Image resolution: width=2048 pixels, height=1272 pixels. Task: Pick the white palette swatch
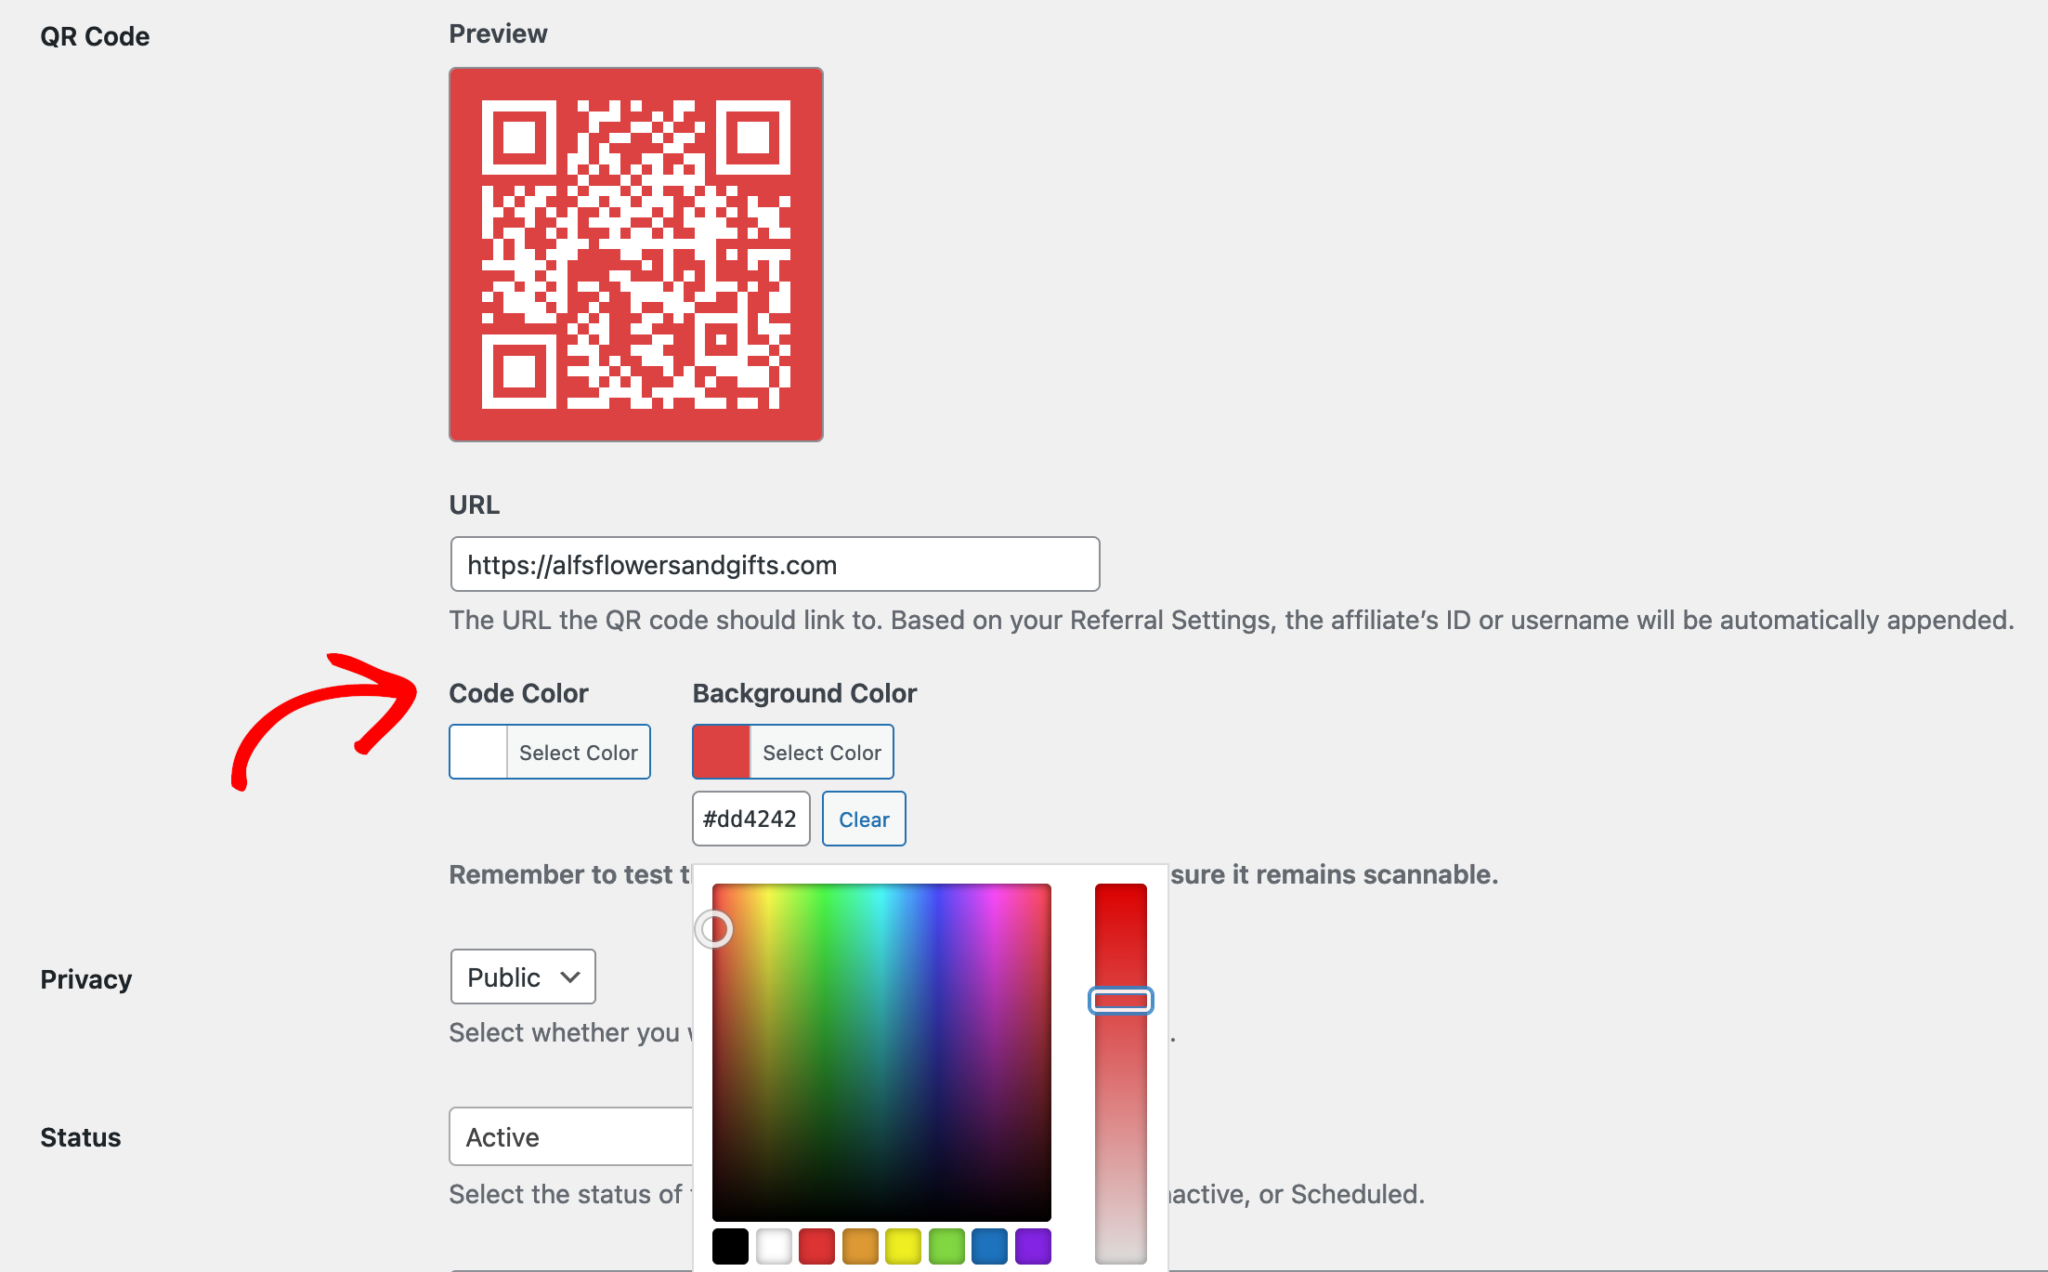pos(774,1246)
